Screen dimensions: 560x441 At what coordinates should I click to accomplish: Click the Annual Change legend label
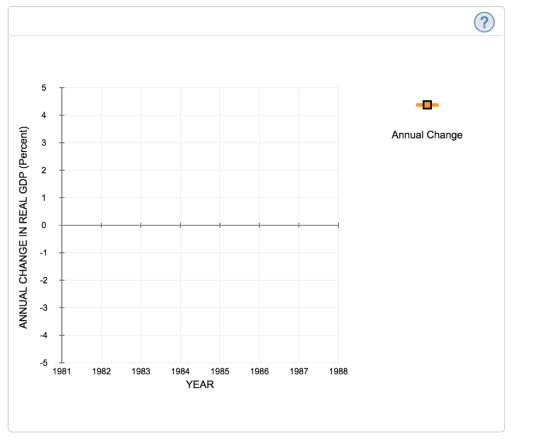[427, 135]
